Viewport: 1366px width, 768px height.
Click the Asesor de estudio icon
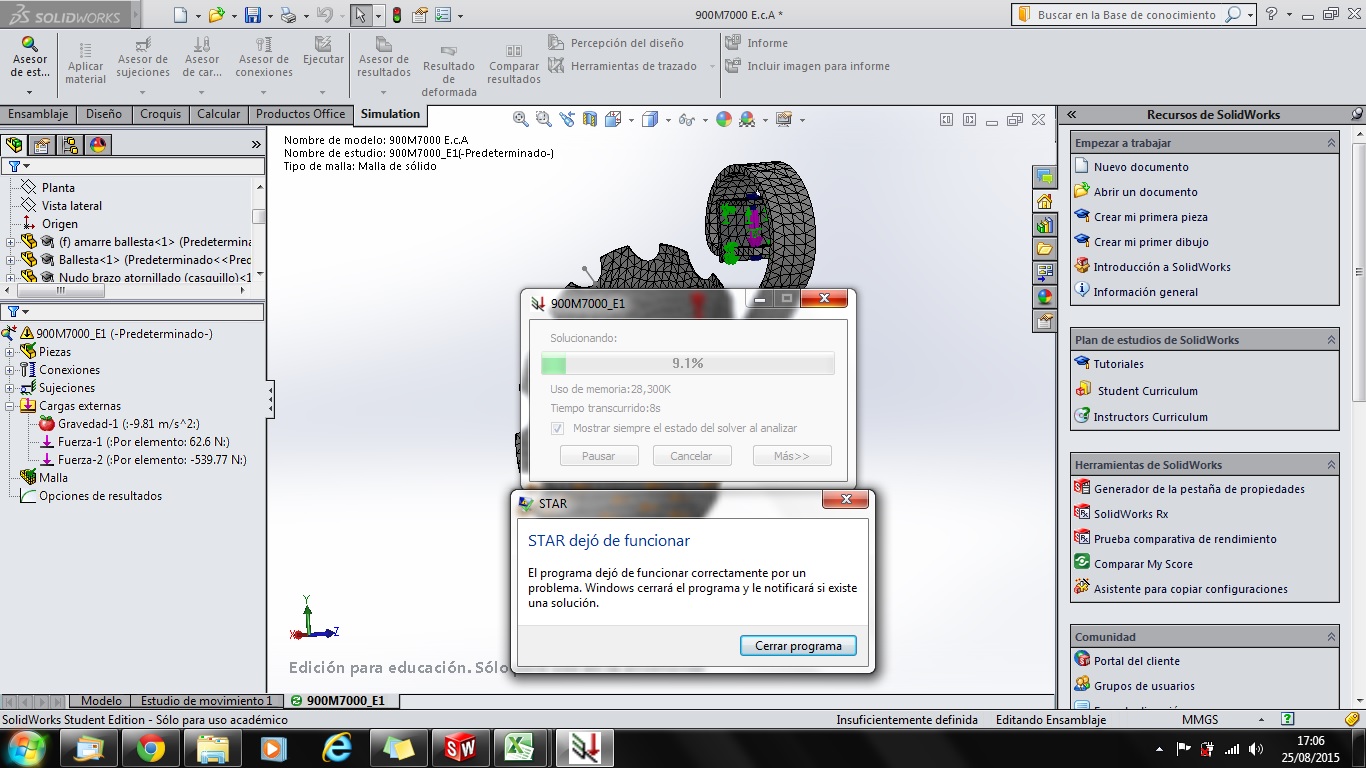point(30,44)
